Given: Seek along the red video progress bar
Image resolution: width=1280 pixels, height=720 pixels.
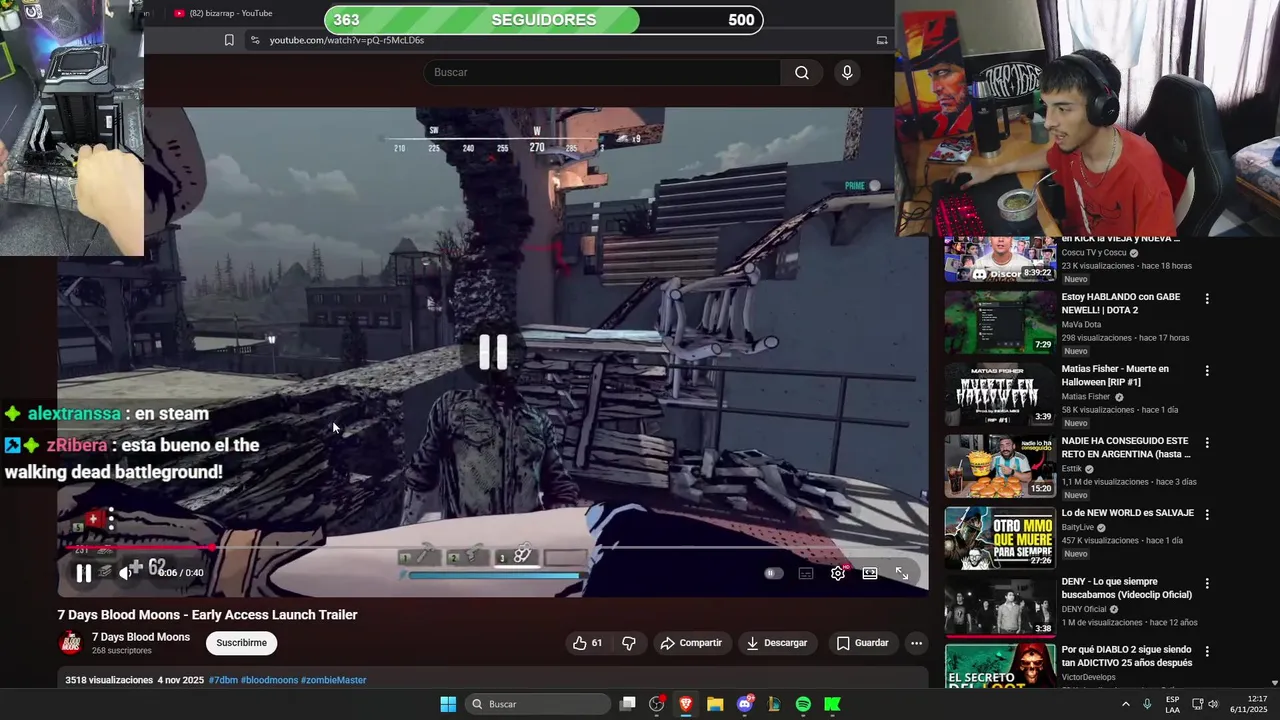Looking at the screenshot, I should 493,548.
